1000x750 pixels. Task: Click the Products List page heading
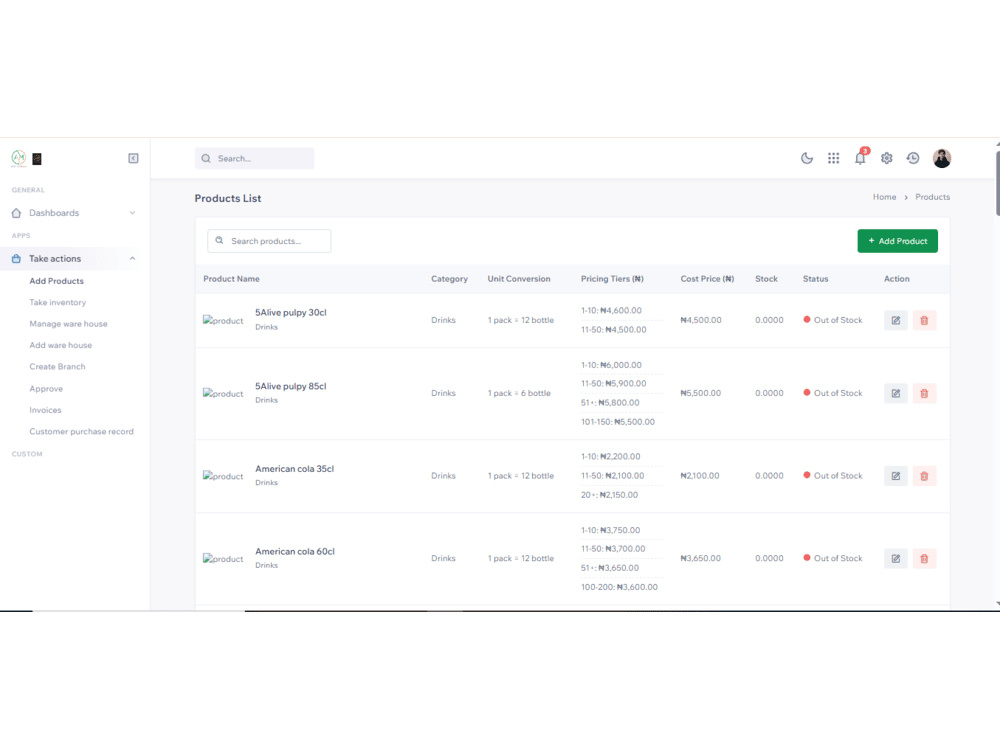coord(228,198)
